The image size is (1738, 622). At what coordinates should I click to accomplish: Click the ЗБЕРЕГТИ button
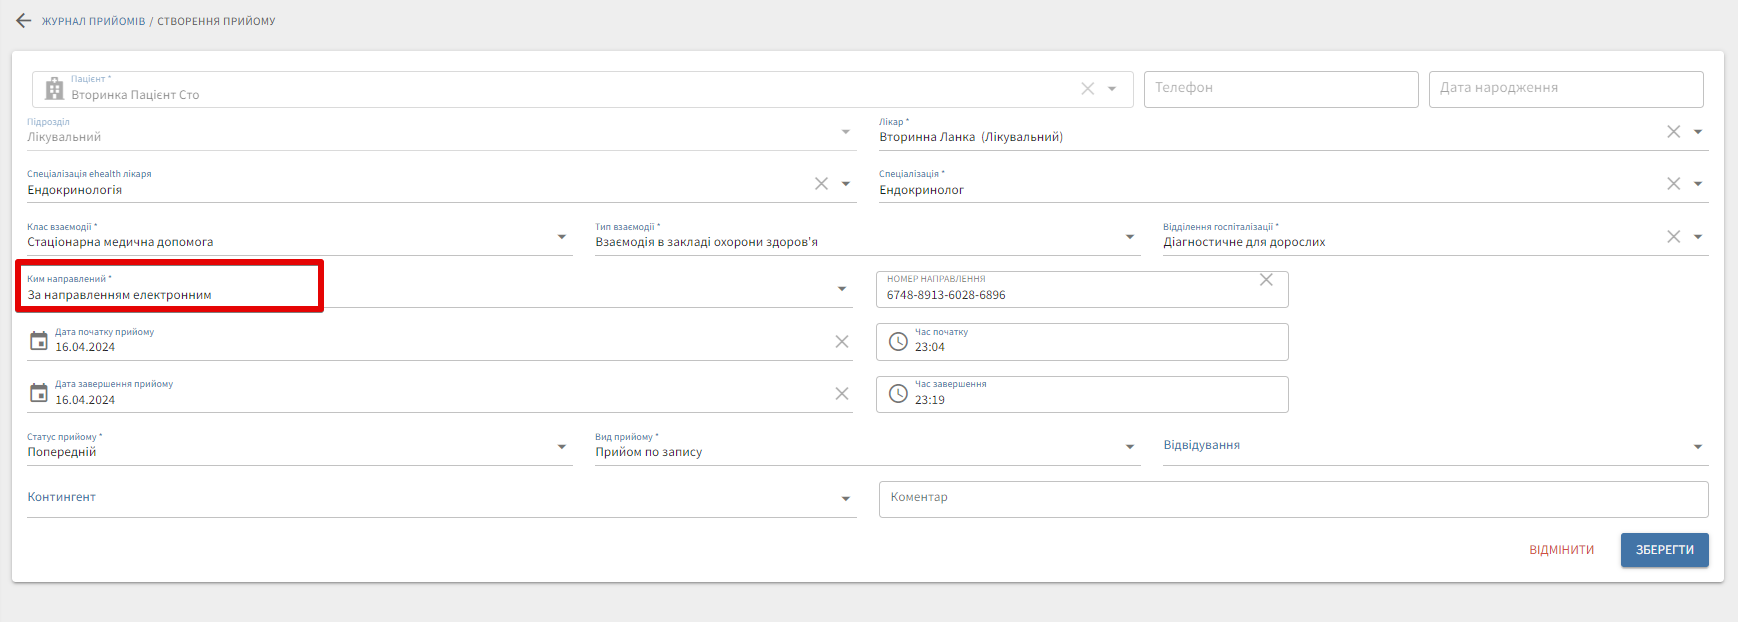point(1664,550)
